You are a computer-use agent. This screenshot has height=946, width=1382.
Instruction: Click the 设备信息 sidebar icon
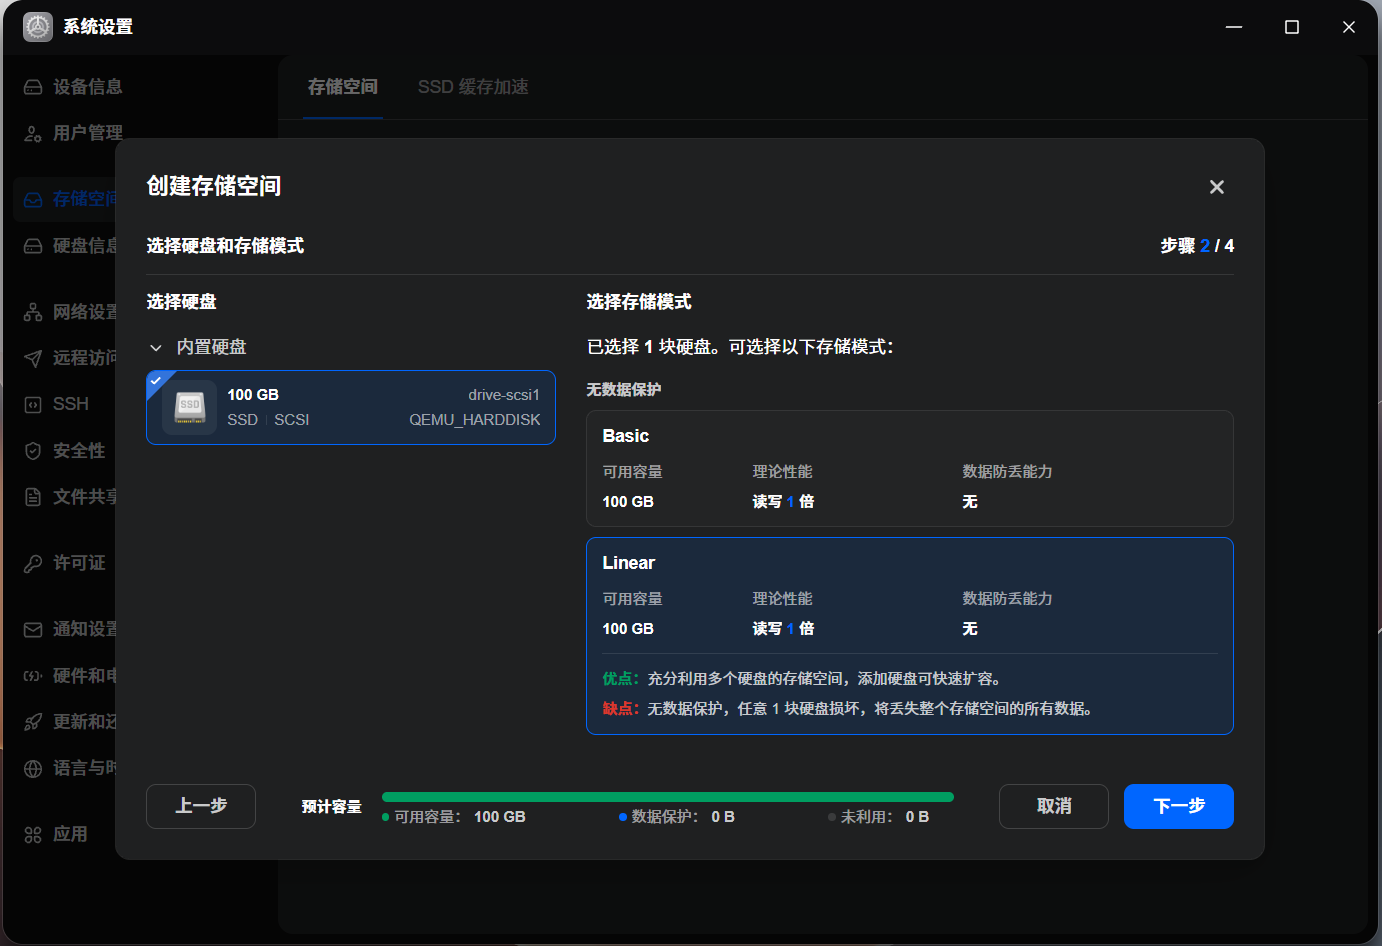[x=33, y=87]
